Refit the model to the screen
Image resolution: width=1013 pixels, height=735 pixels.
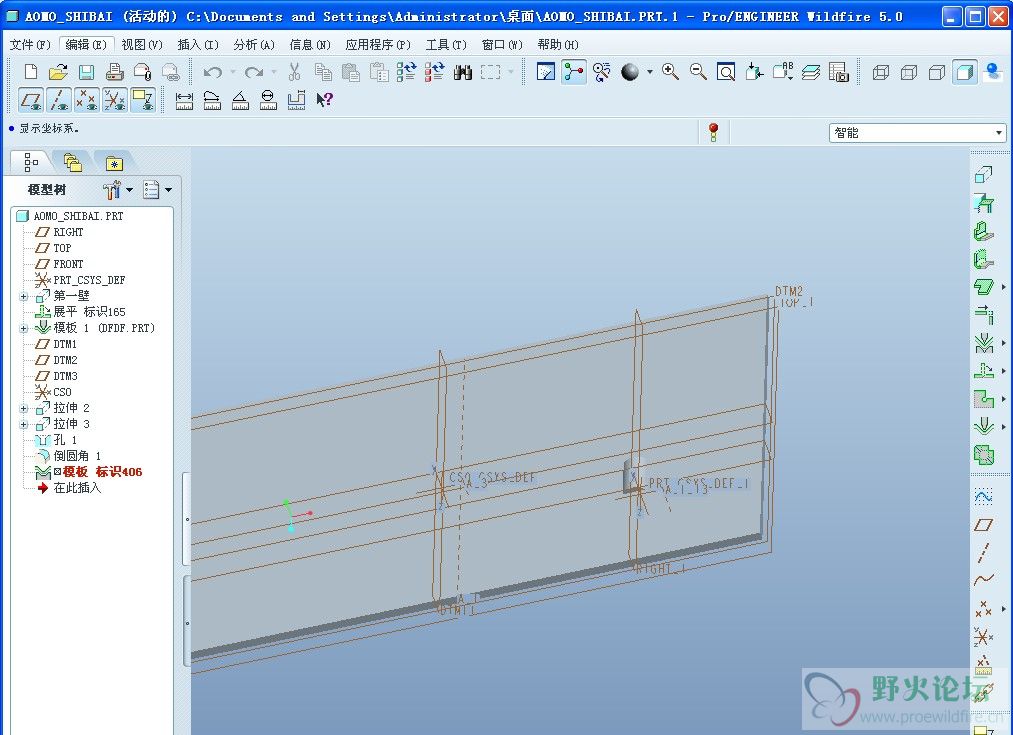726,72
